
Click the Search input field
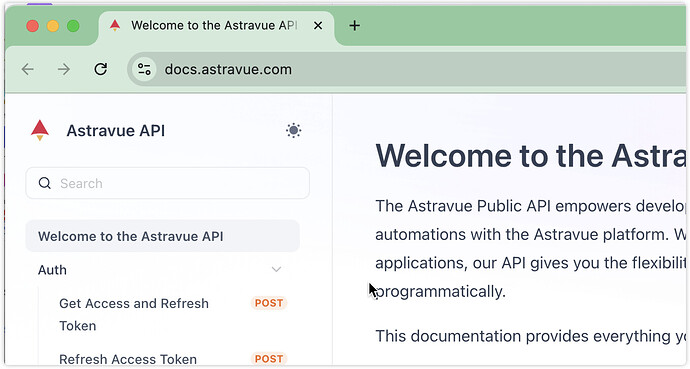(x=168, y=183)
